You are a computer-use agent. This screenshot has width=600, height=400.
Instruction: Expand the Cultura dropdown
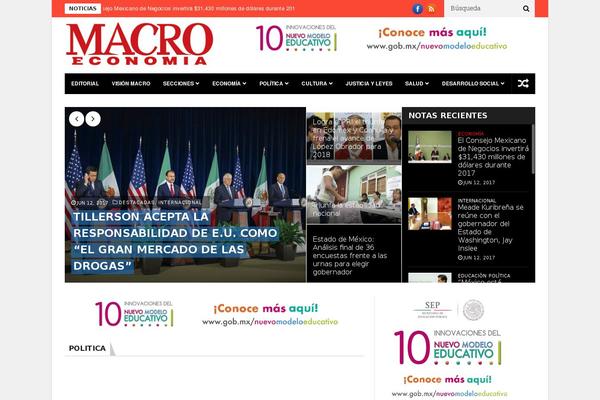[x=317, y=83]
